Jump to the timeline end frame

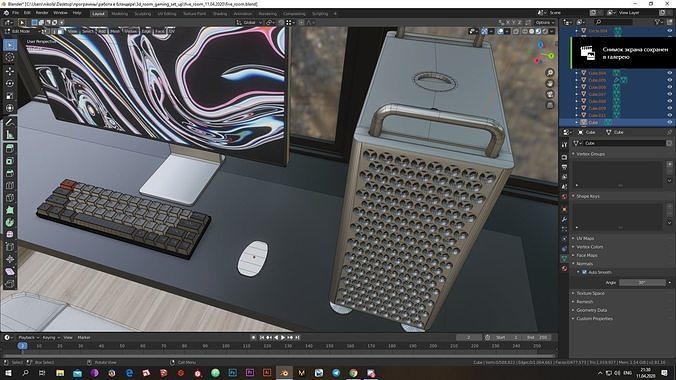[x=297, y=338]
